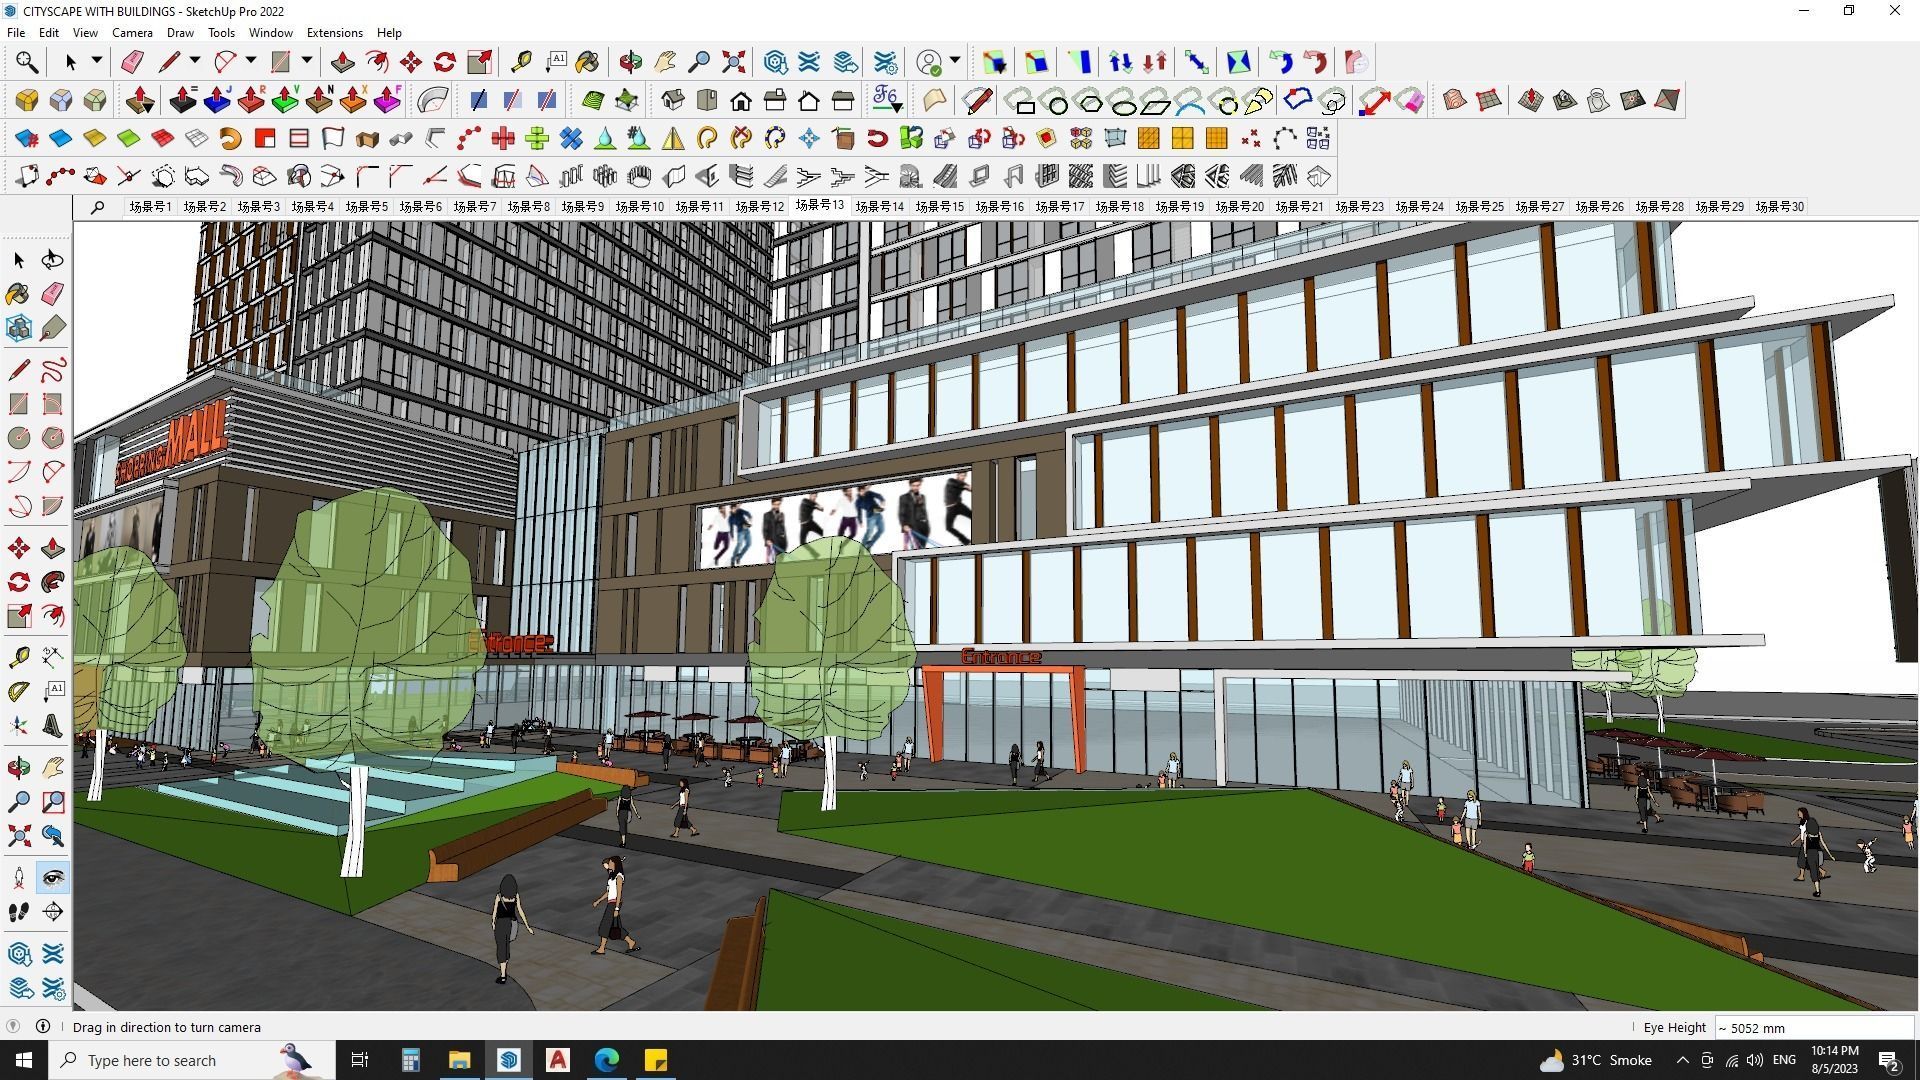Select the Paint Bucket tool in top toolbar
1920x1080 pixels.
click(x=588, y=62)
